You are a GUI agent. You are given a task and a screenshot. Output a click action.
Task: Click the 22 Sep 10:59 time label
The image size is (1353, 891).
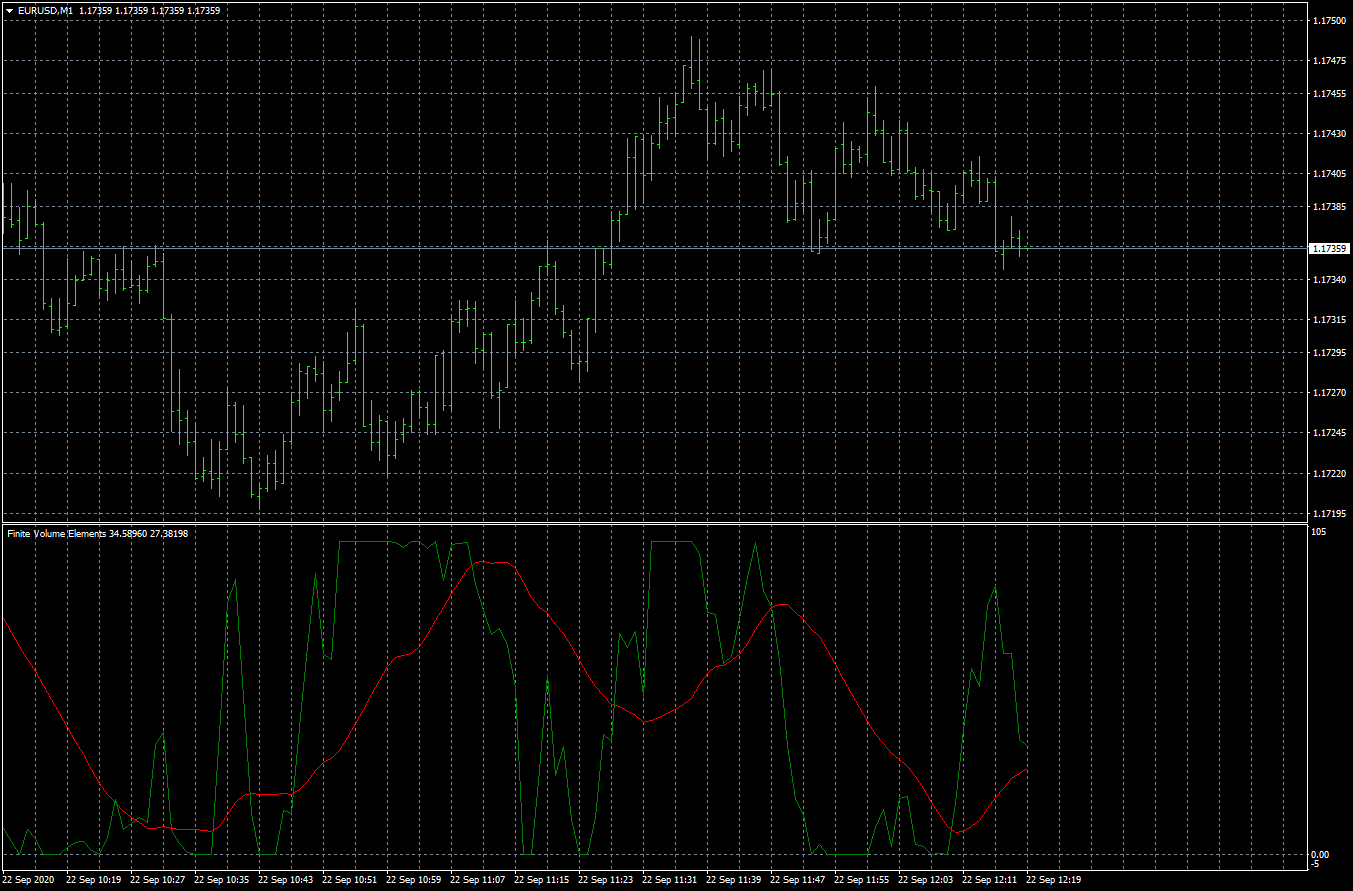click(x=414, y=880)
